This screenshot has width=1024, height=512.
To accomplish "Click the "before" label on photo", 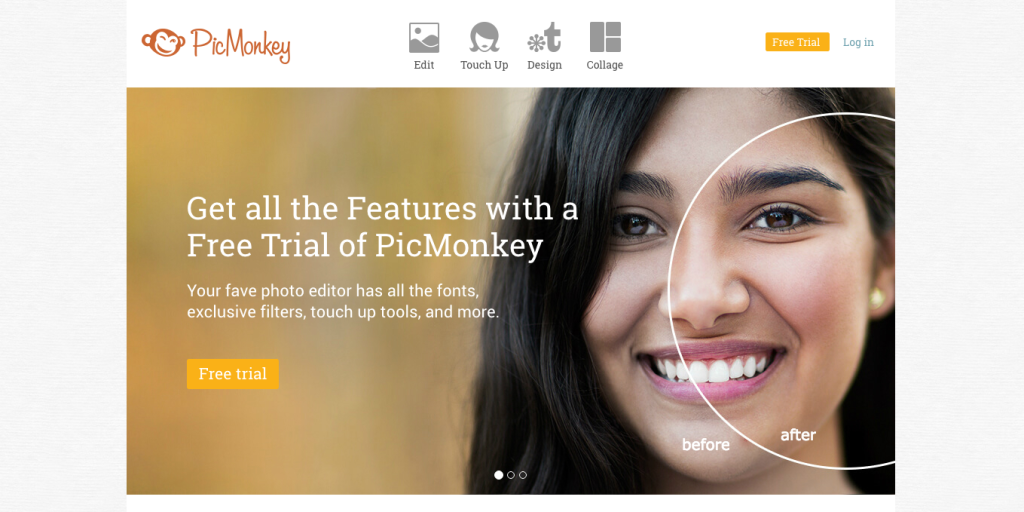I will [x=705, y=445].
